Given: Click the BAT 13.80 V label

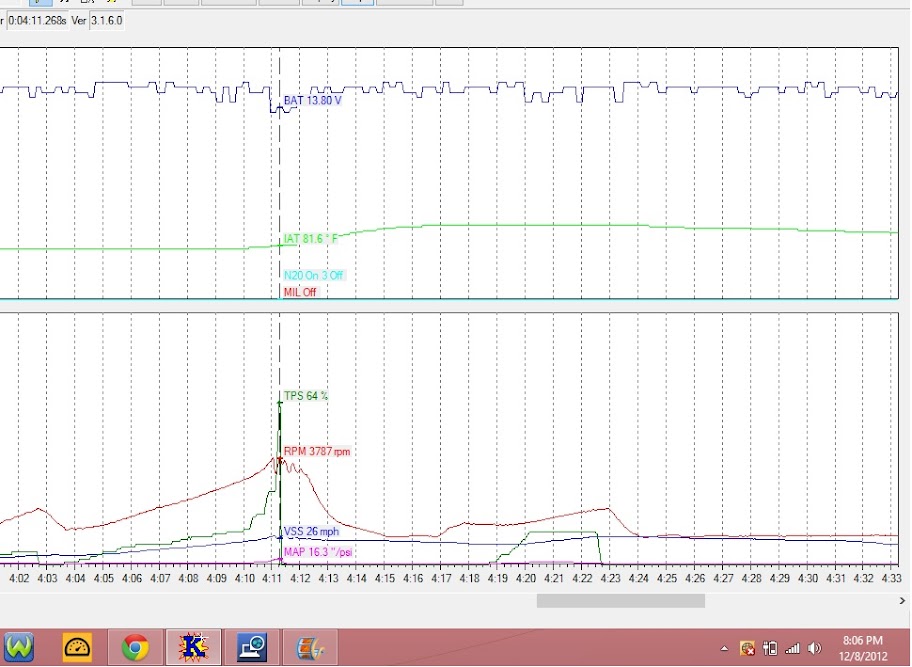Looking at the screenshot, I should click(x=313, y=101).
